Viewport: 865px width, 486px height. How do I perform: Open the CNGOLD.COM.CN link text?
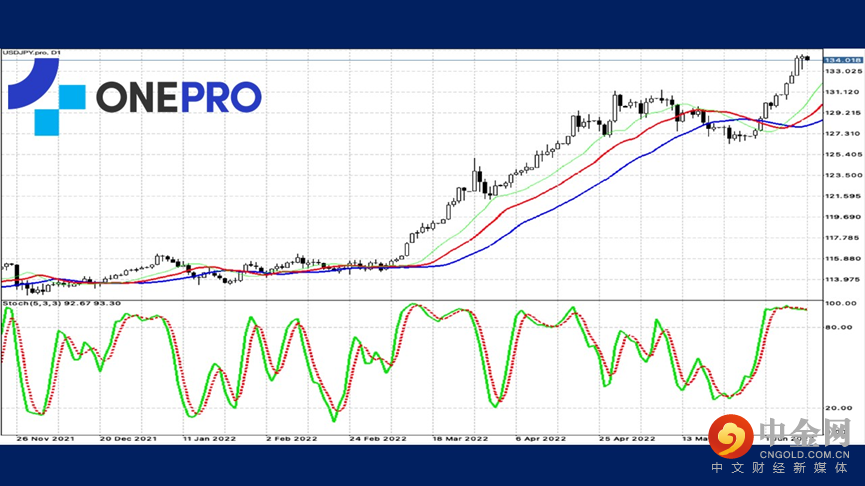tap(804, 455)
